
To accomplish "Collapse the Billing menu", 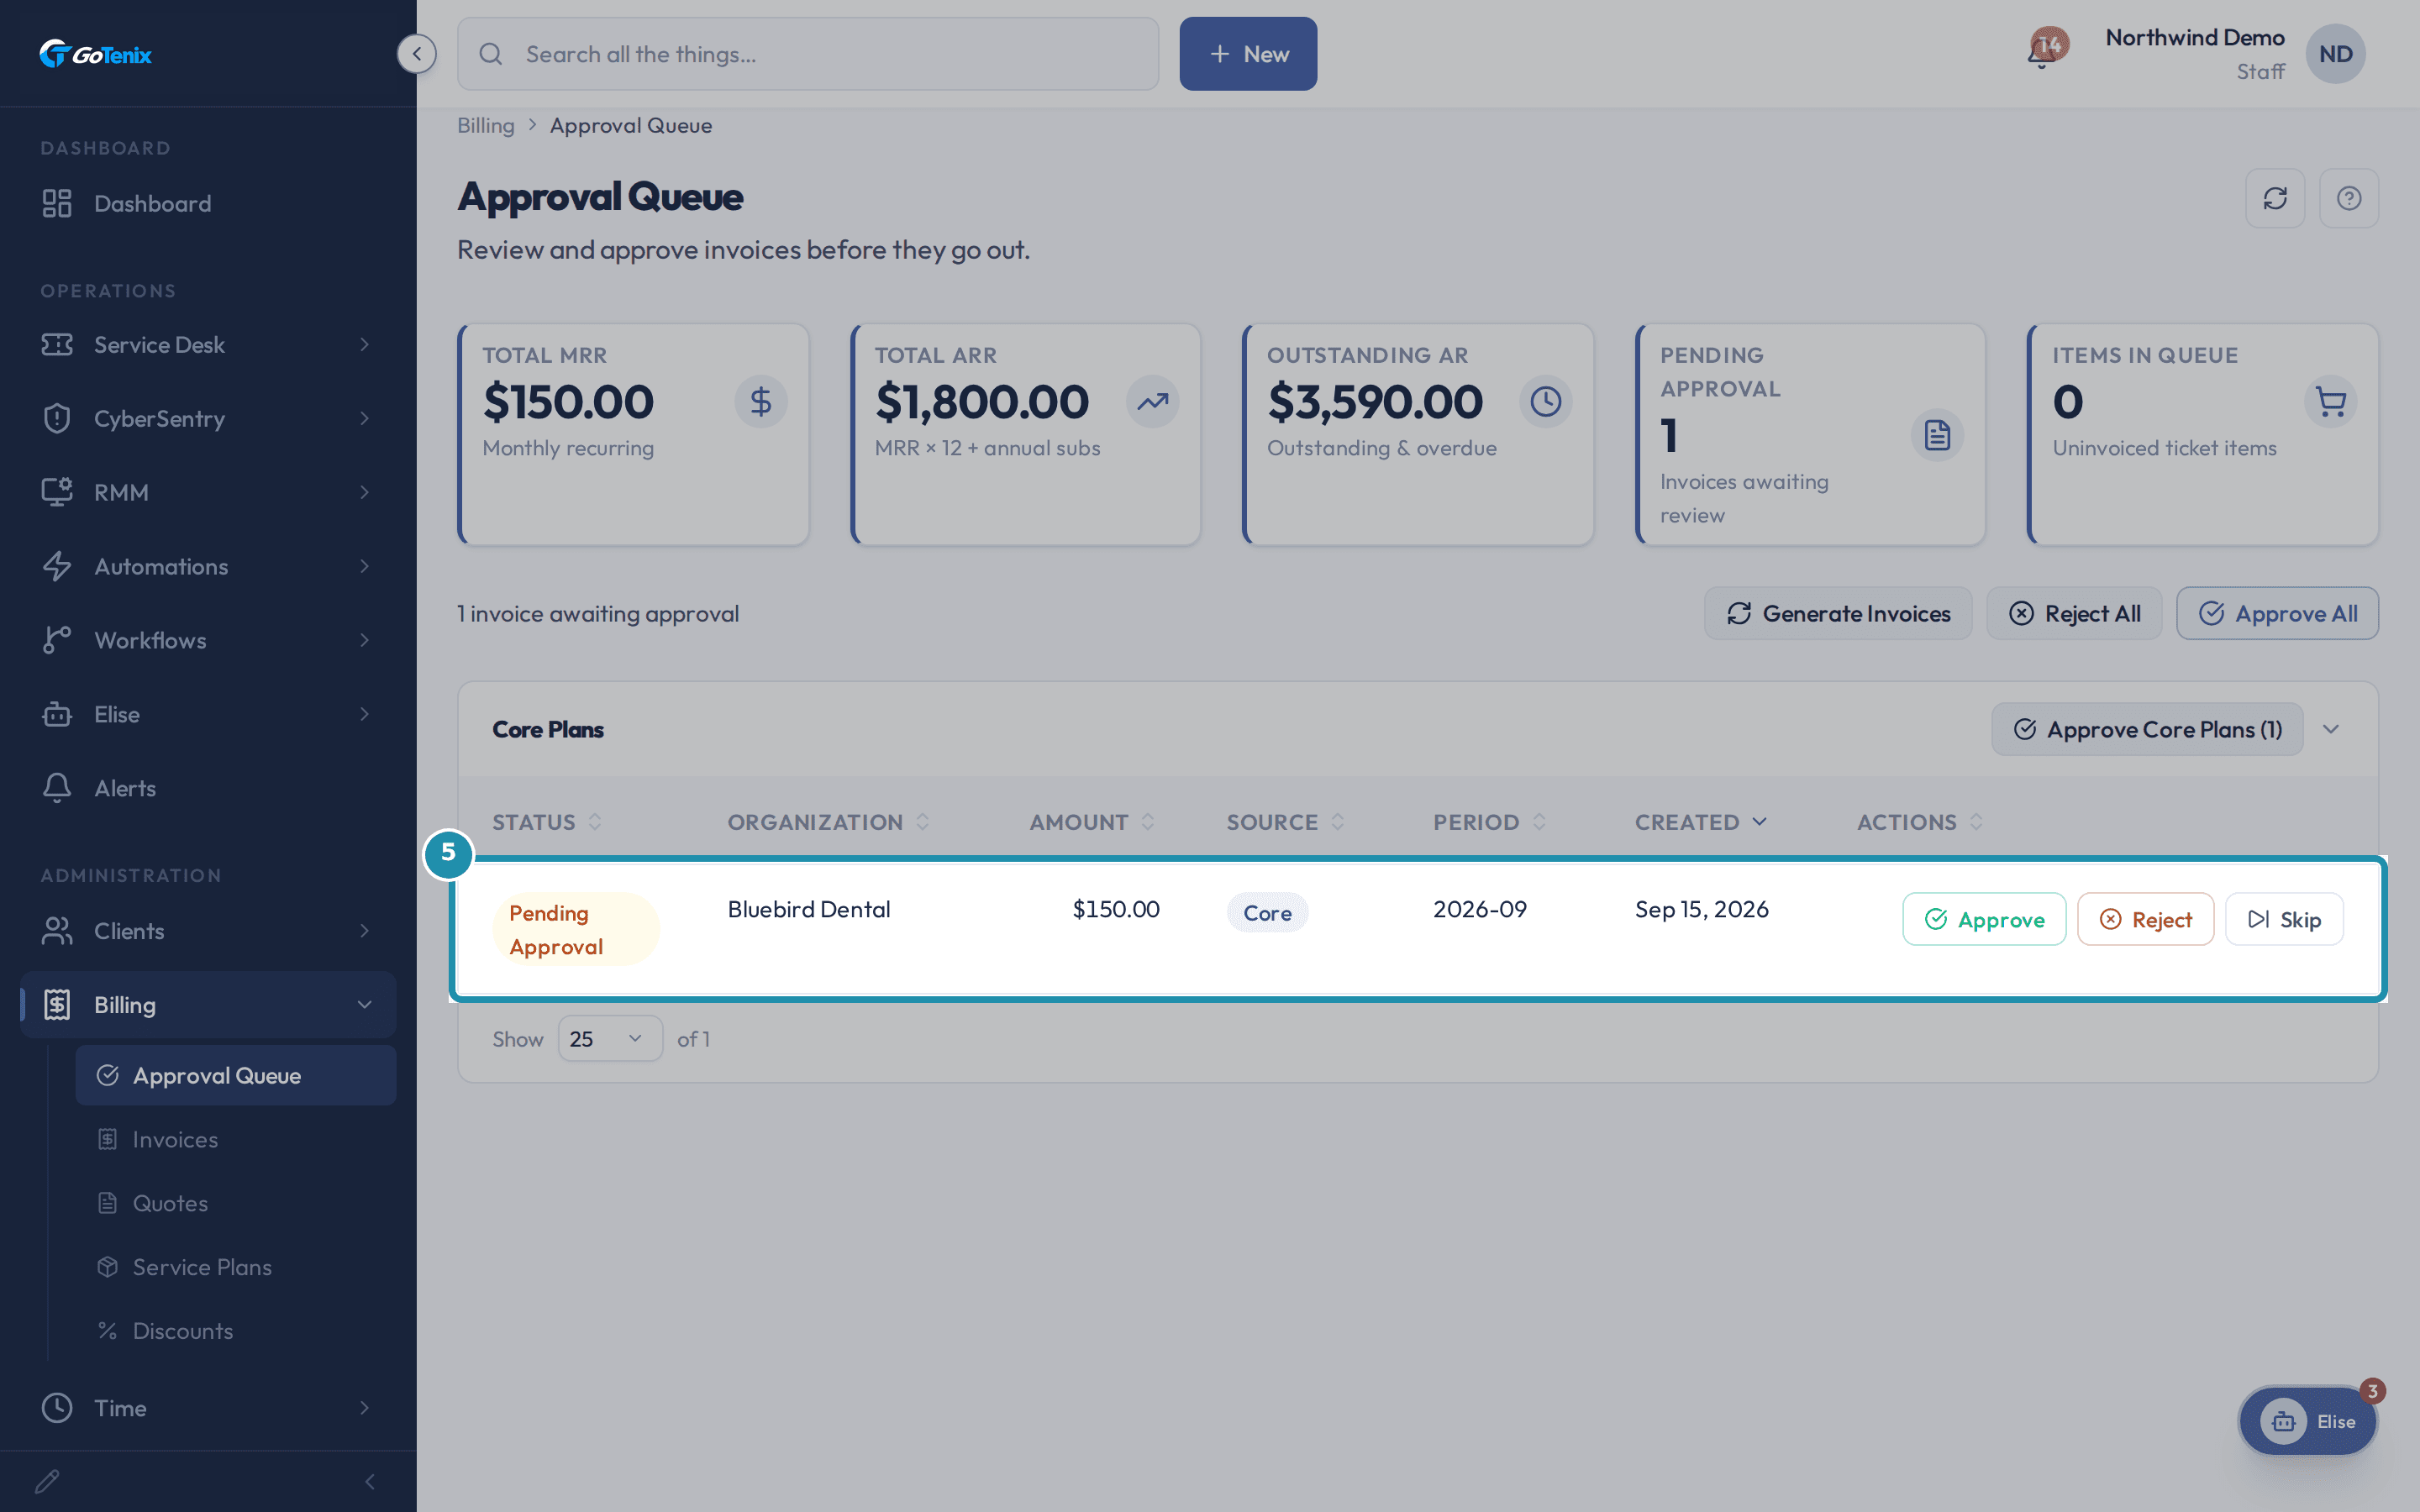I will click(x=207, y=1005).
